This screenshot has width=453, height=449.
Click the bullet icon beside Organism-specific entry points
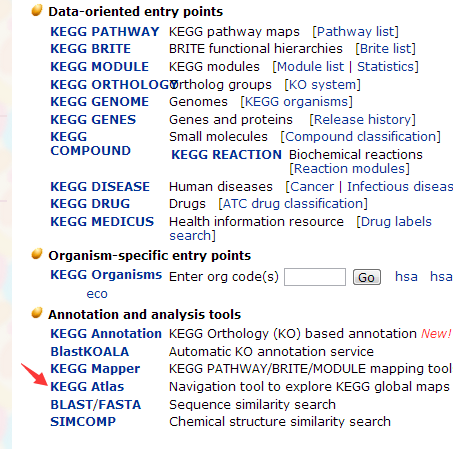click(37, 254)
